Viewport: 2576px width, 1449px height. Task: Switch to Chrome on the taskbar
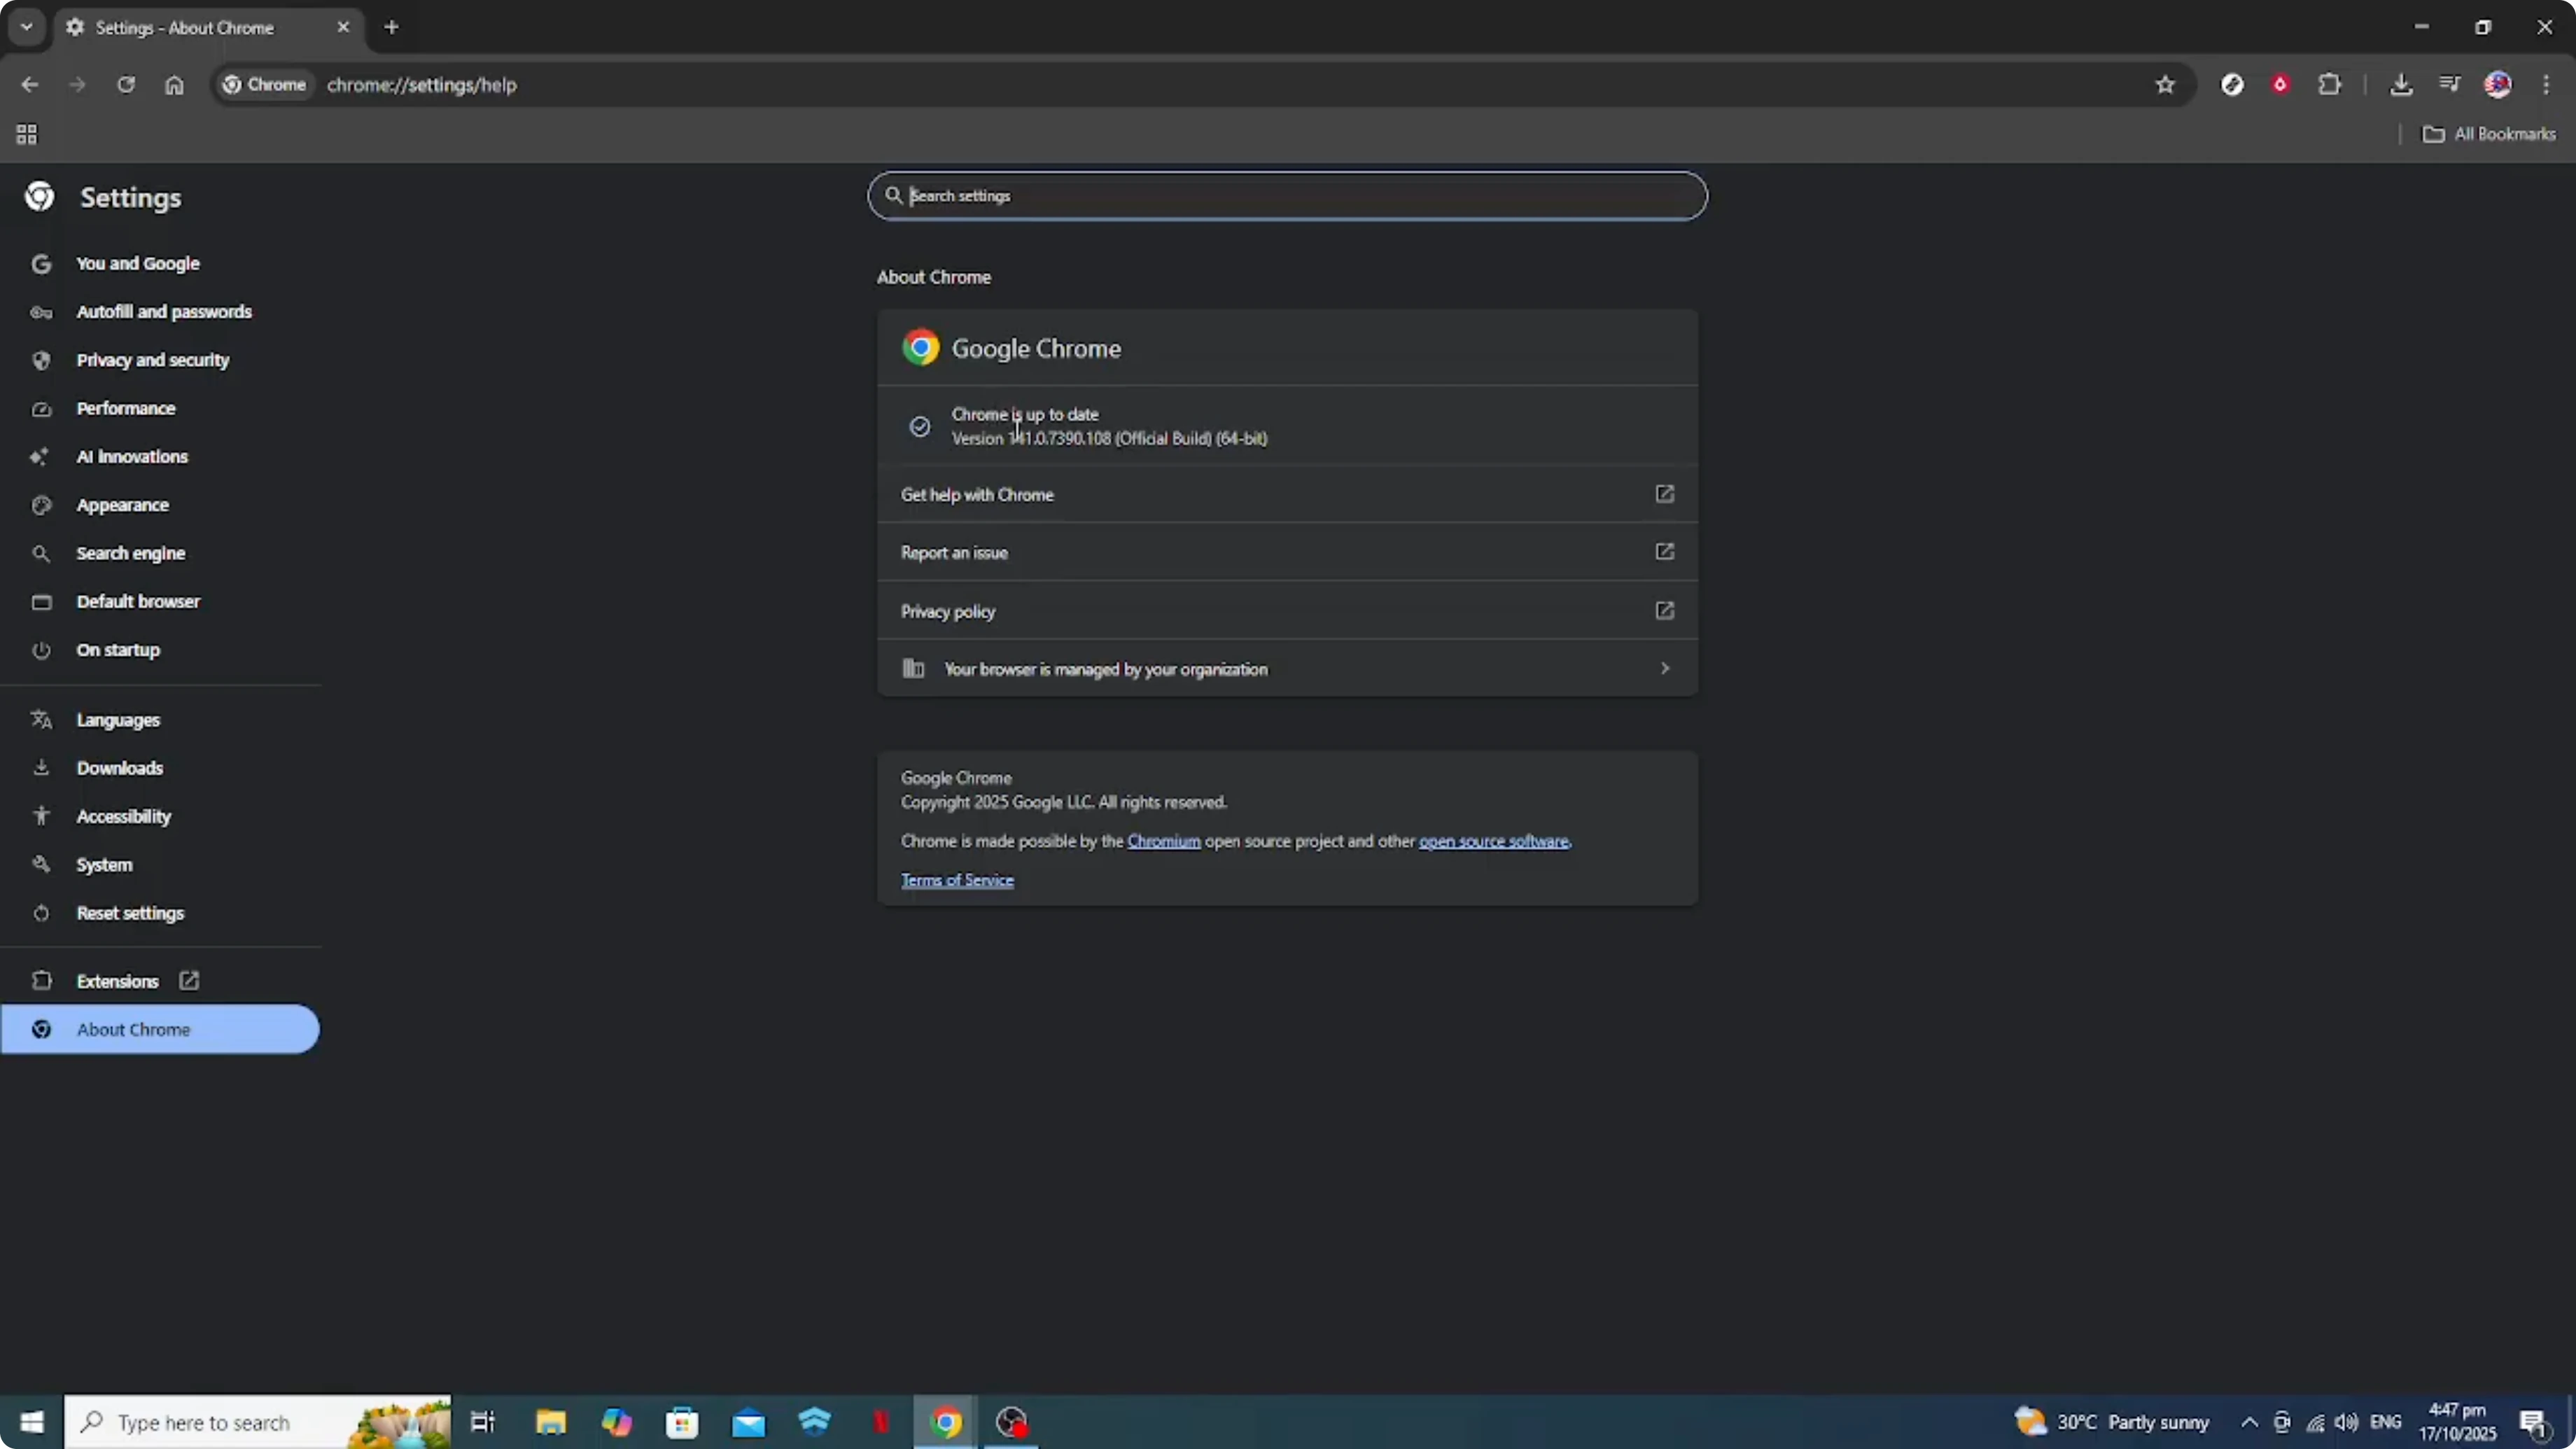946,1422
